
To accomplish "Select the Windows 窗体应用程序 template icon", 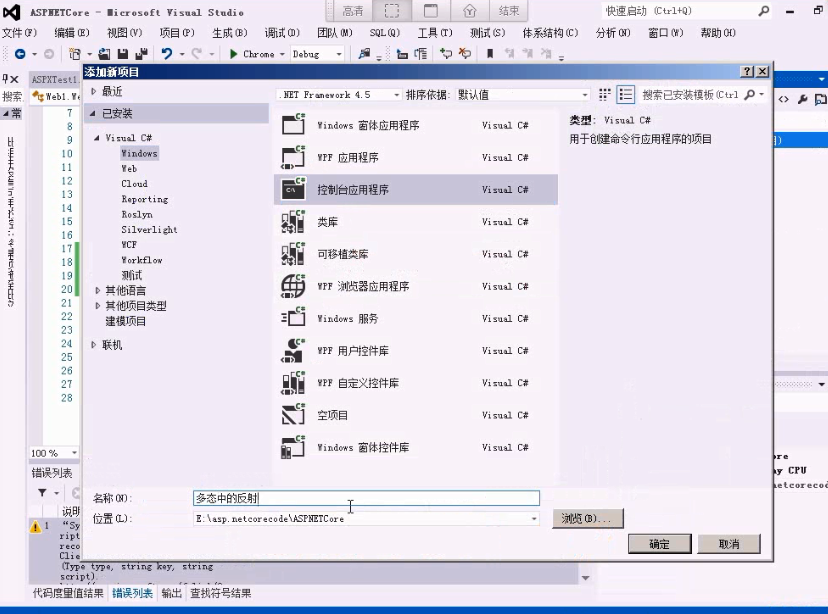I will pos(293,125).
